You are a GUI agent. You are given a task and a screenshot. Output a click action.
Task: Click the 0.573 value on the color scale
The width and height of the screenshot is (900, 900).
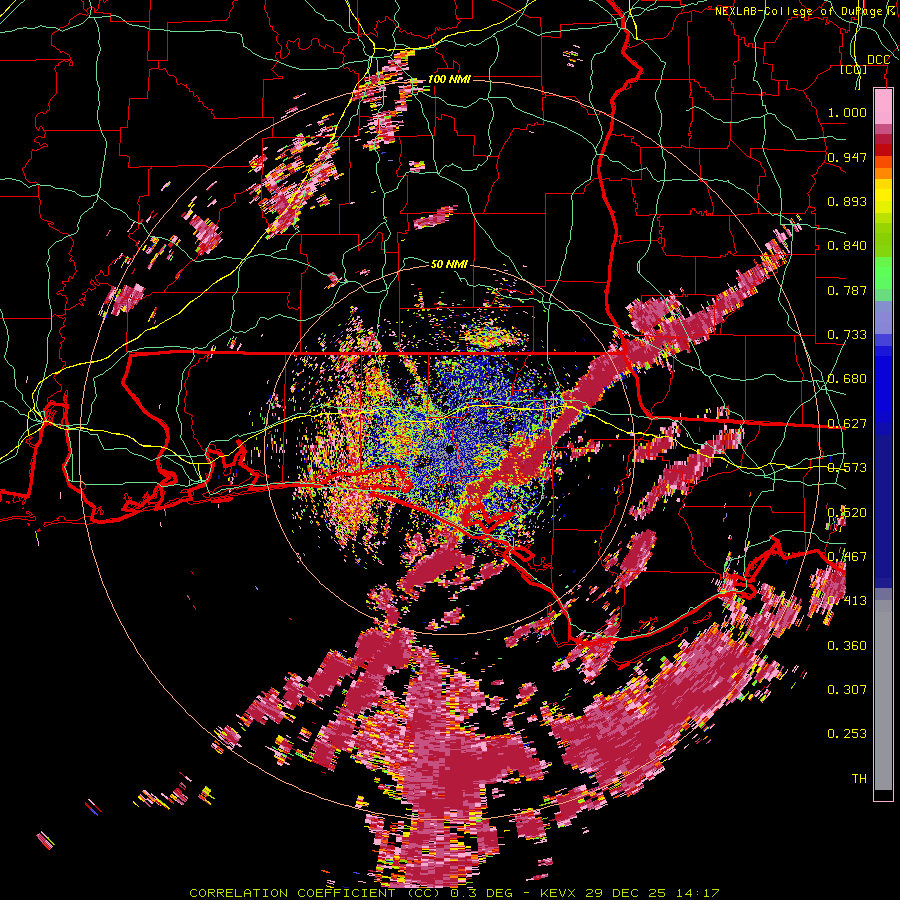pyautogui.click(x=847, y=468)
